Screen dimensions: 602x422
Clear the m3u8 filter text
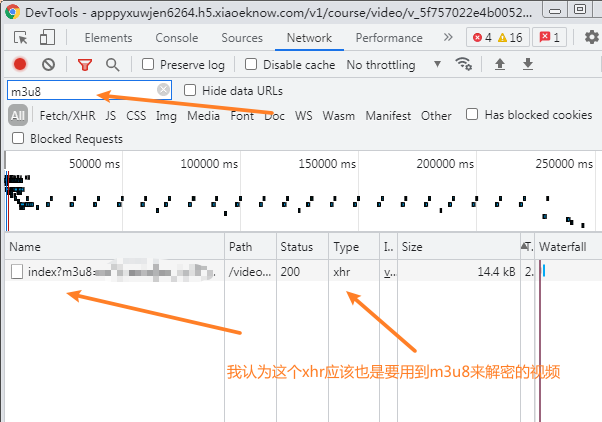(x=163, y=90)
